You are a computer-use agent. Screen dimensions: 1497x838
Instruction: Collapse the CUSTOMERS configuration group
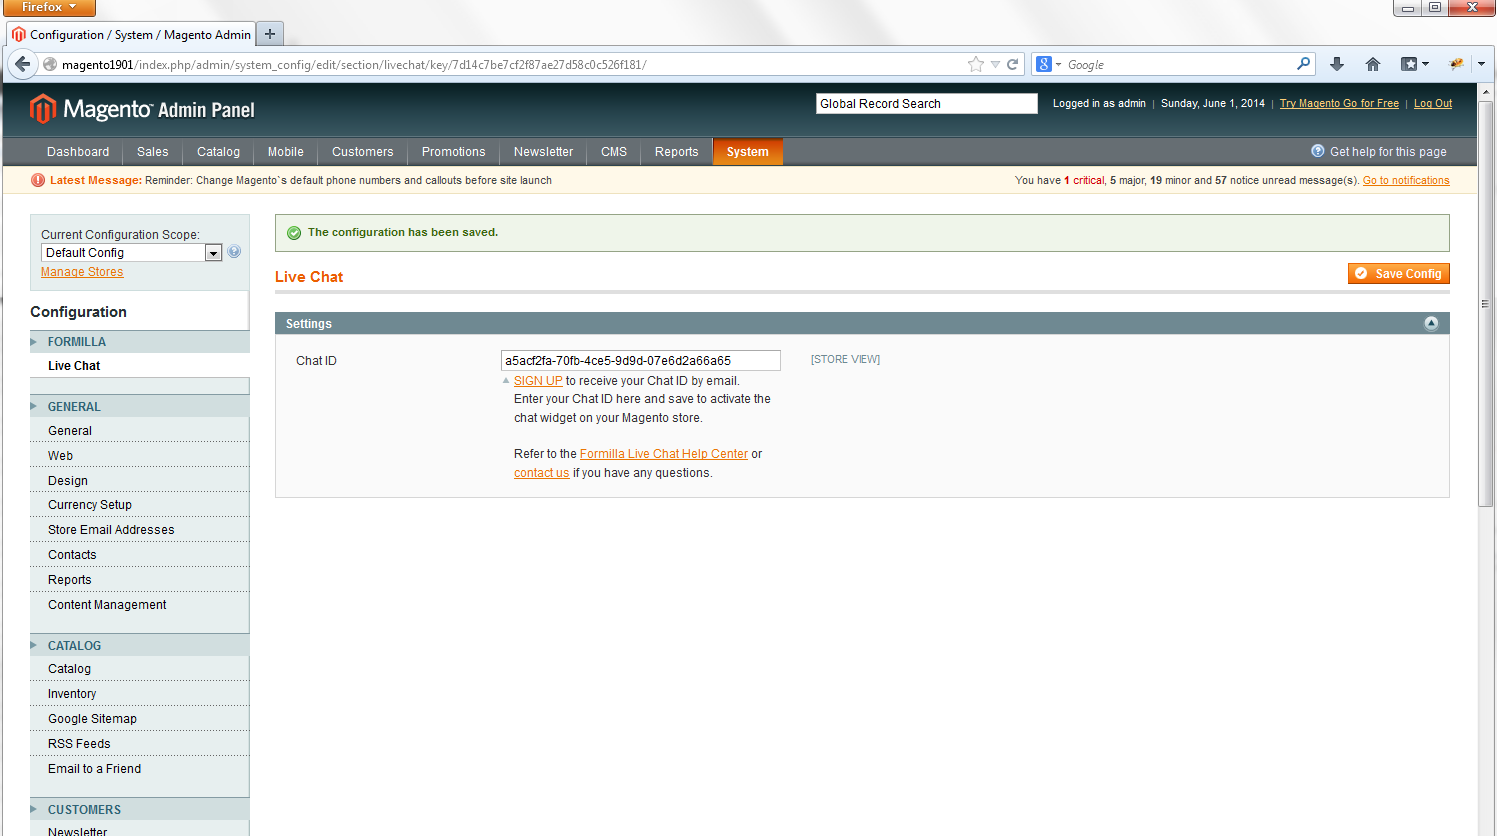coord(140,810)
